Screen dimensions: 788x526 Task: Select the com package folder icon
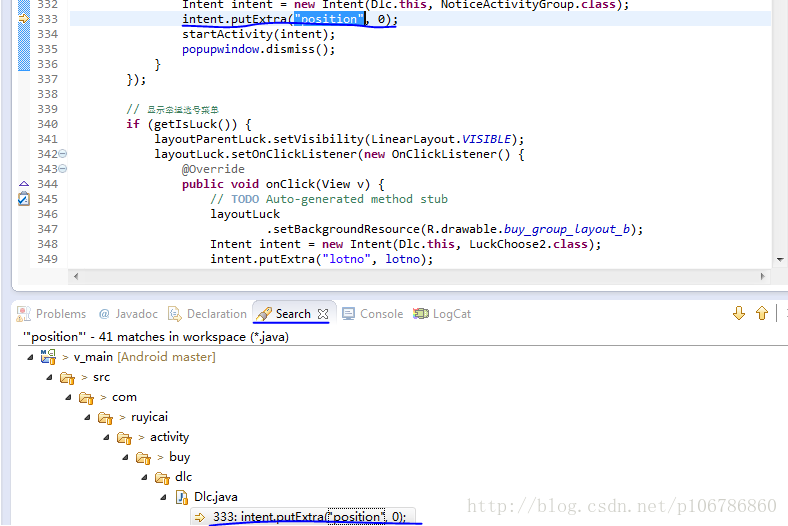86,397
